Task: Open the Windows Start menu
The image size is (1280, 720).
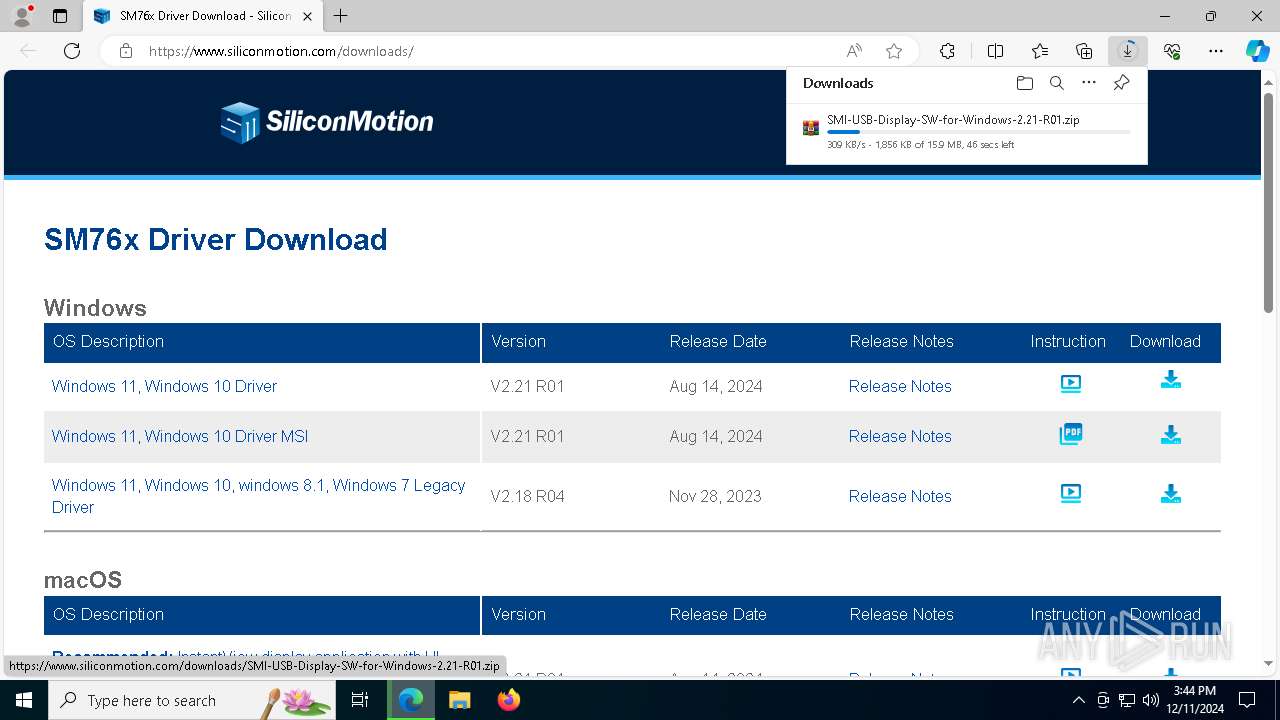Action: tap(24, 700)
